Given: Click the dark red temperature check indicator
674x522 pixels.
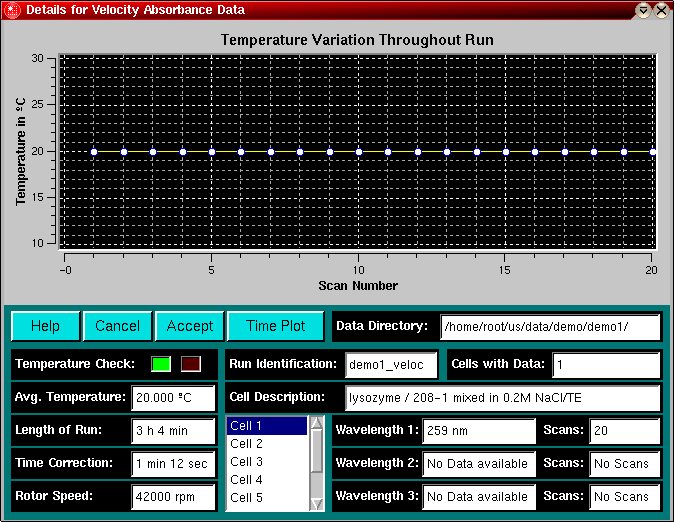Looking at the screenshot, I should [190, 364].
